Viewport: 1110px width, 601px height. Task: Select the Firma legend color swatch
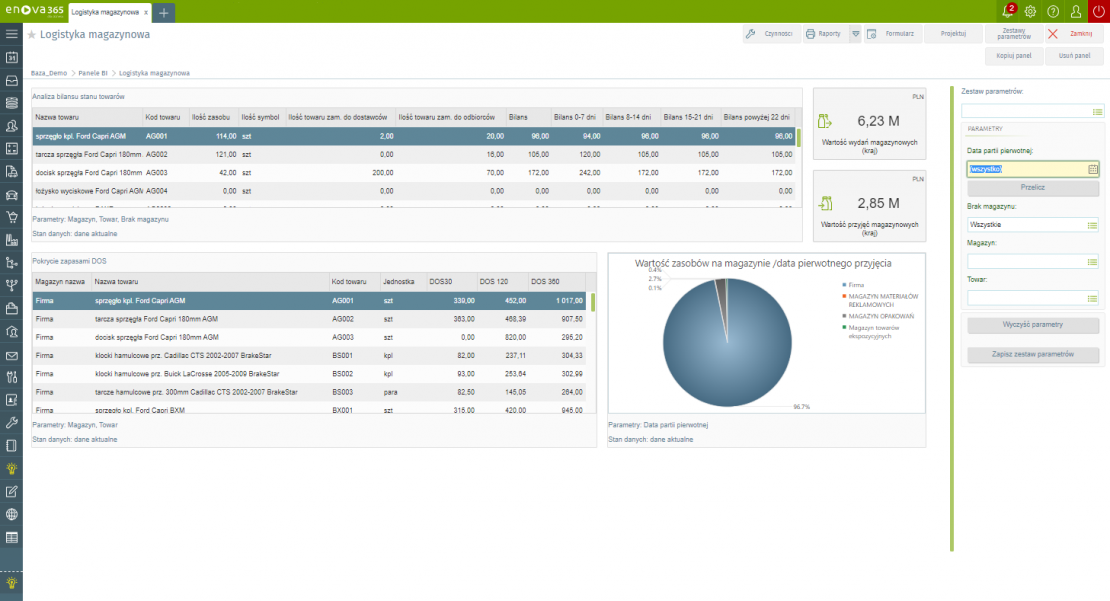coord(844,285)
